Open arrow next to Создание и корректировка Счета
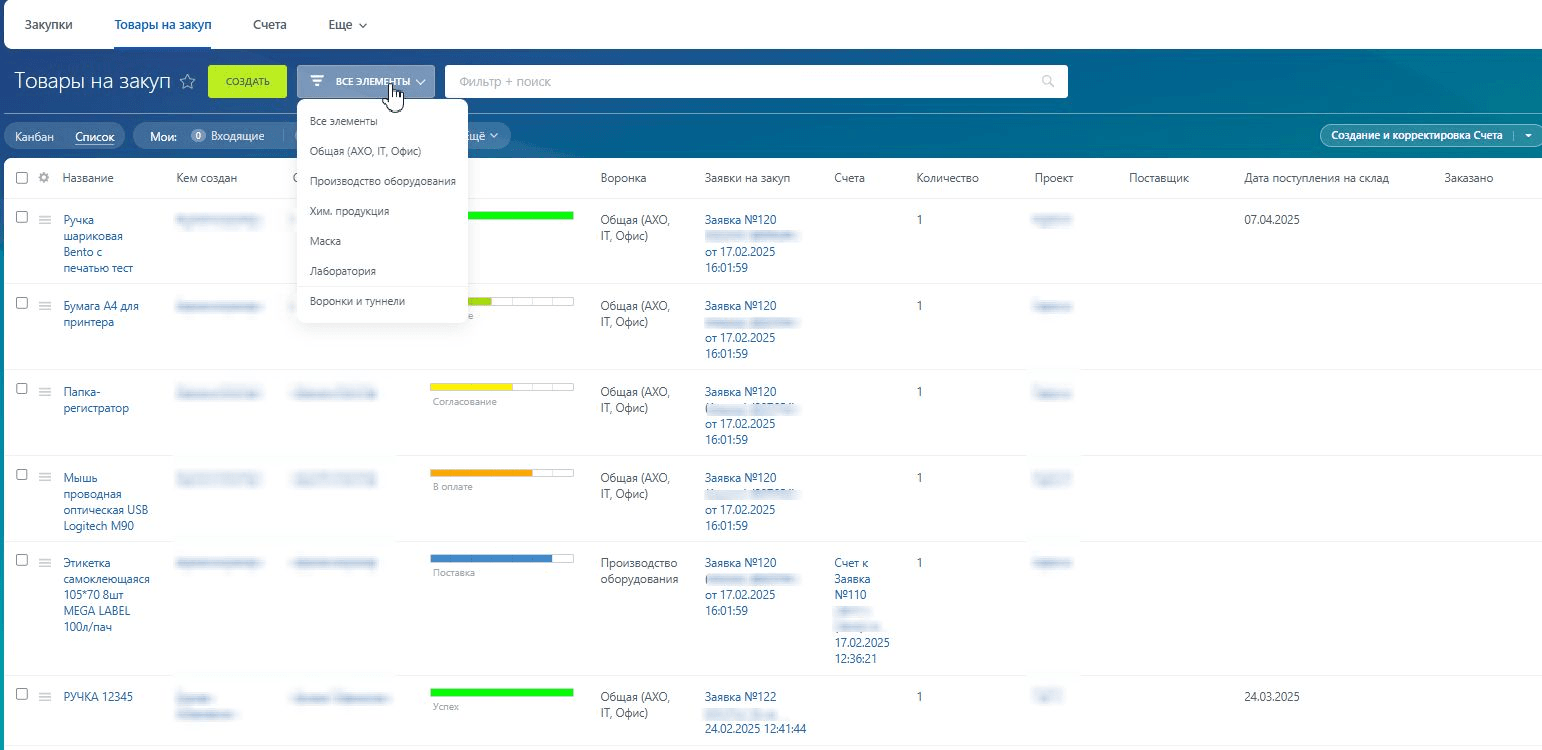This screenshot has width=1542, height=750. [1528, 136]
